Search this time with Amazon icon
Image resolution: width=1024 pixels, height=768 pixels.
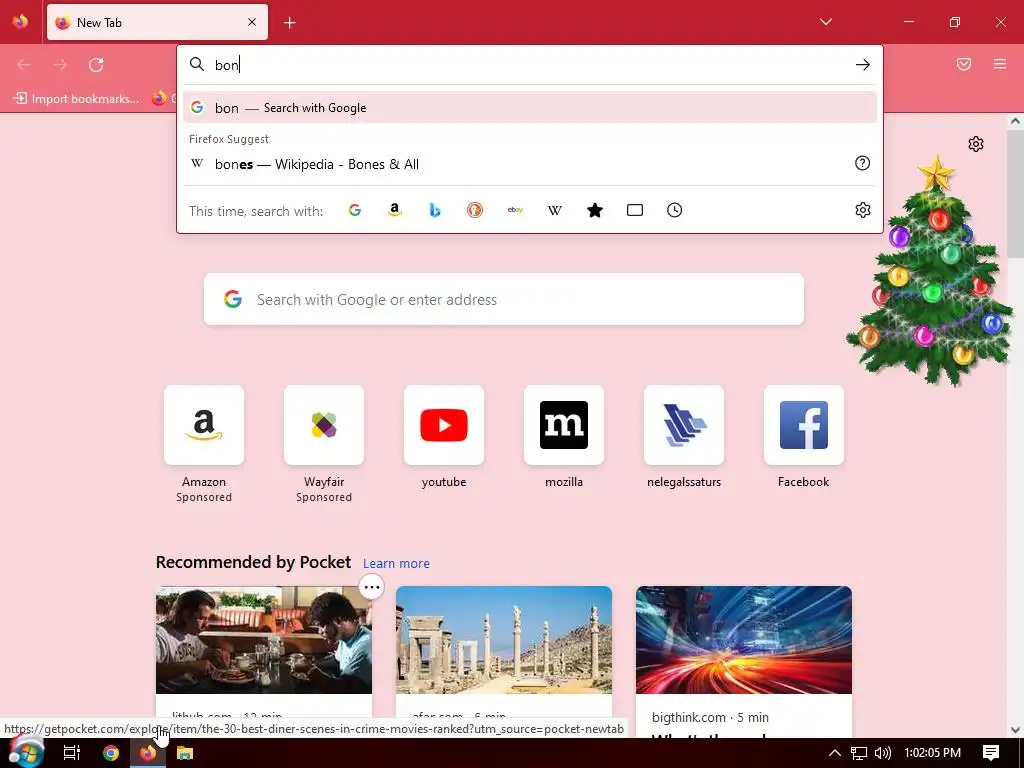coord(394,210)
